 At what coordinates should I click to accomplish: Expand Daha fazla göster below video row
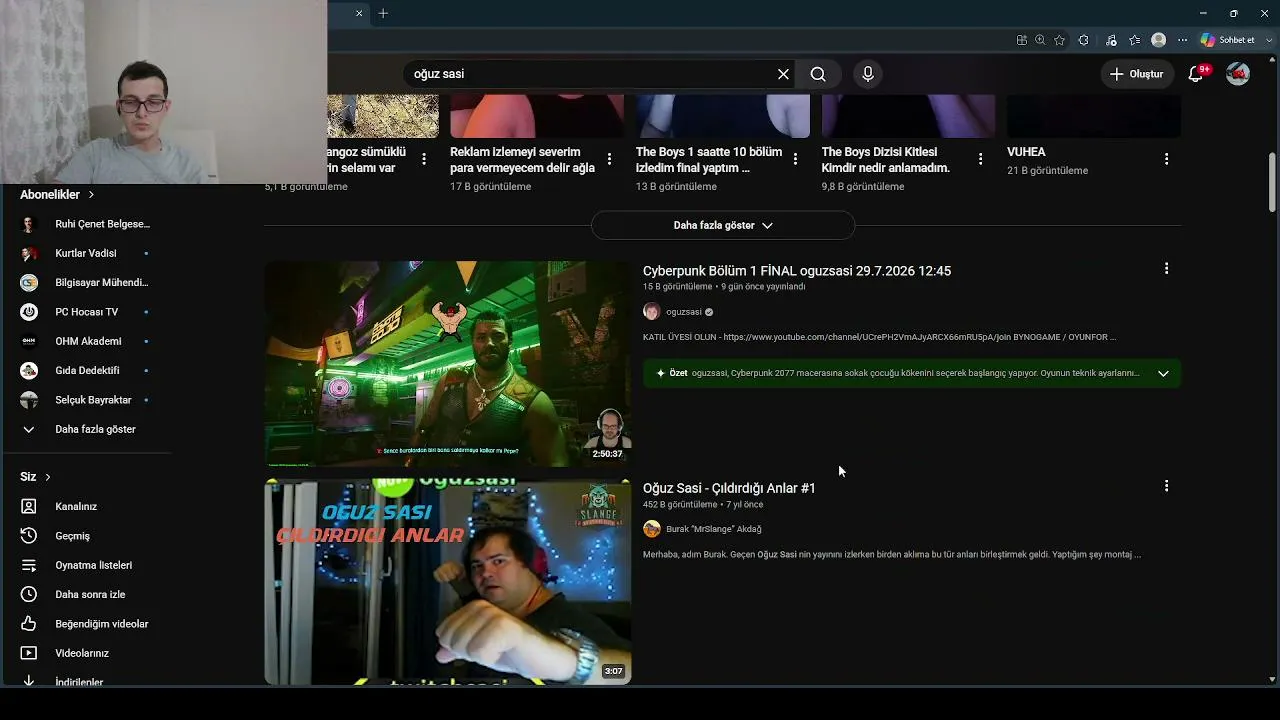[723, 225]
